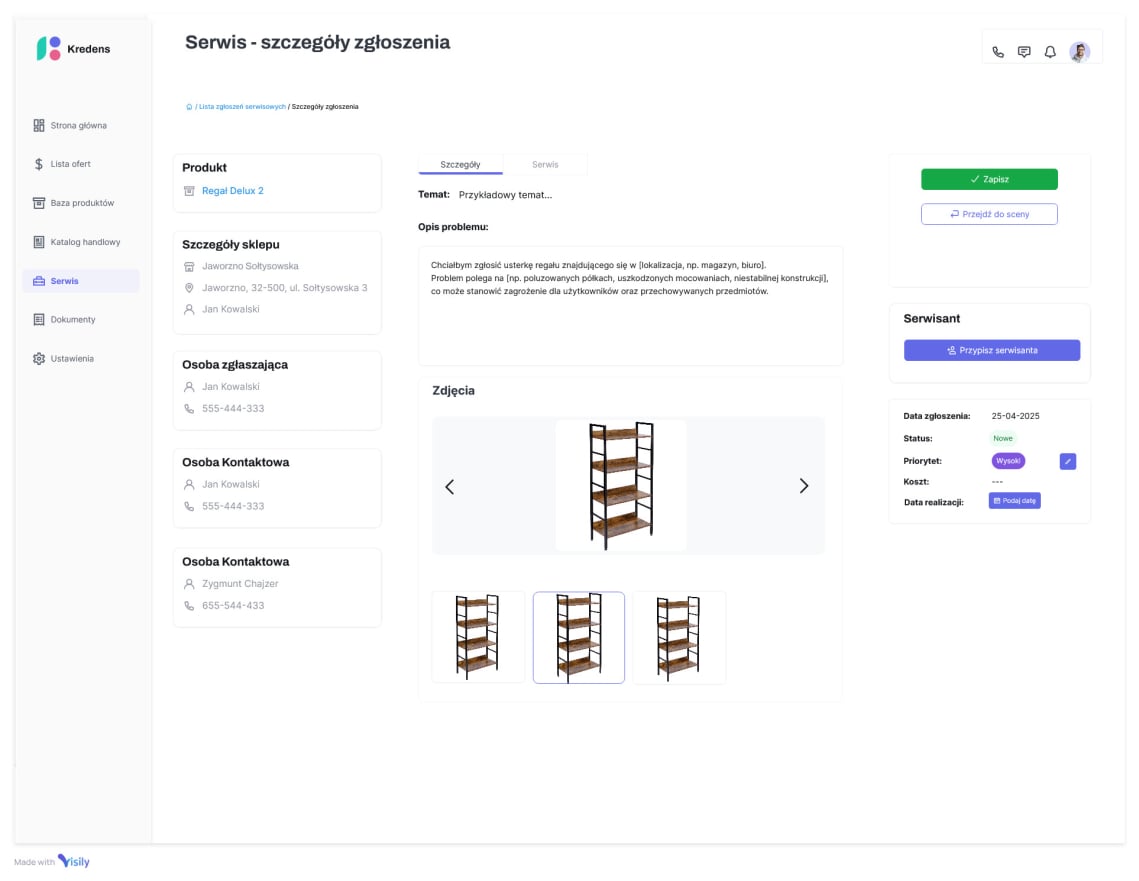The width and height of the screenshot is (1139, 881).
Task: Select the third shelf photo thumbnail
Action: [x=679, y=637]
